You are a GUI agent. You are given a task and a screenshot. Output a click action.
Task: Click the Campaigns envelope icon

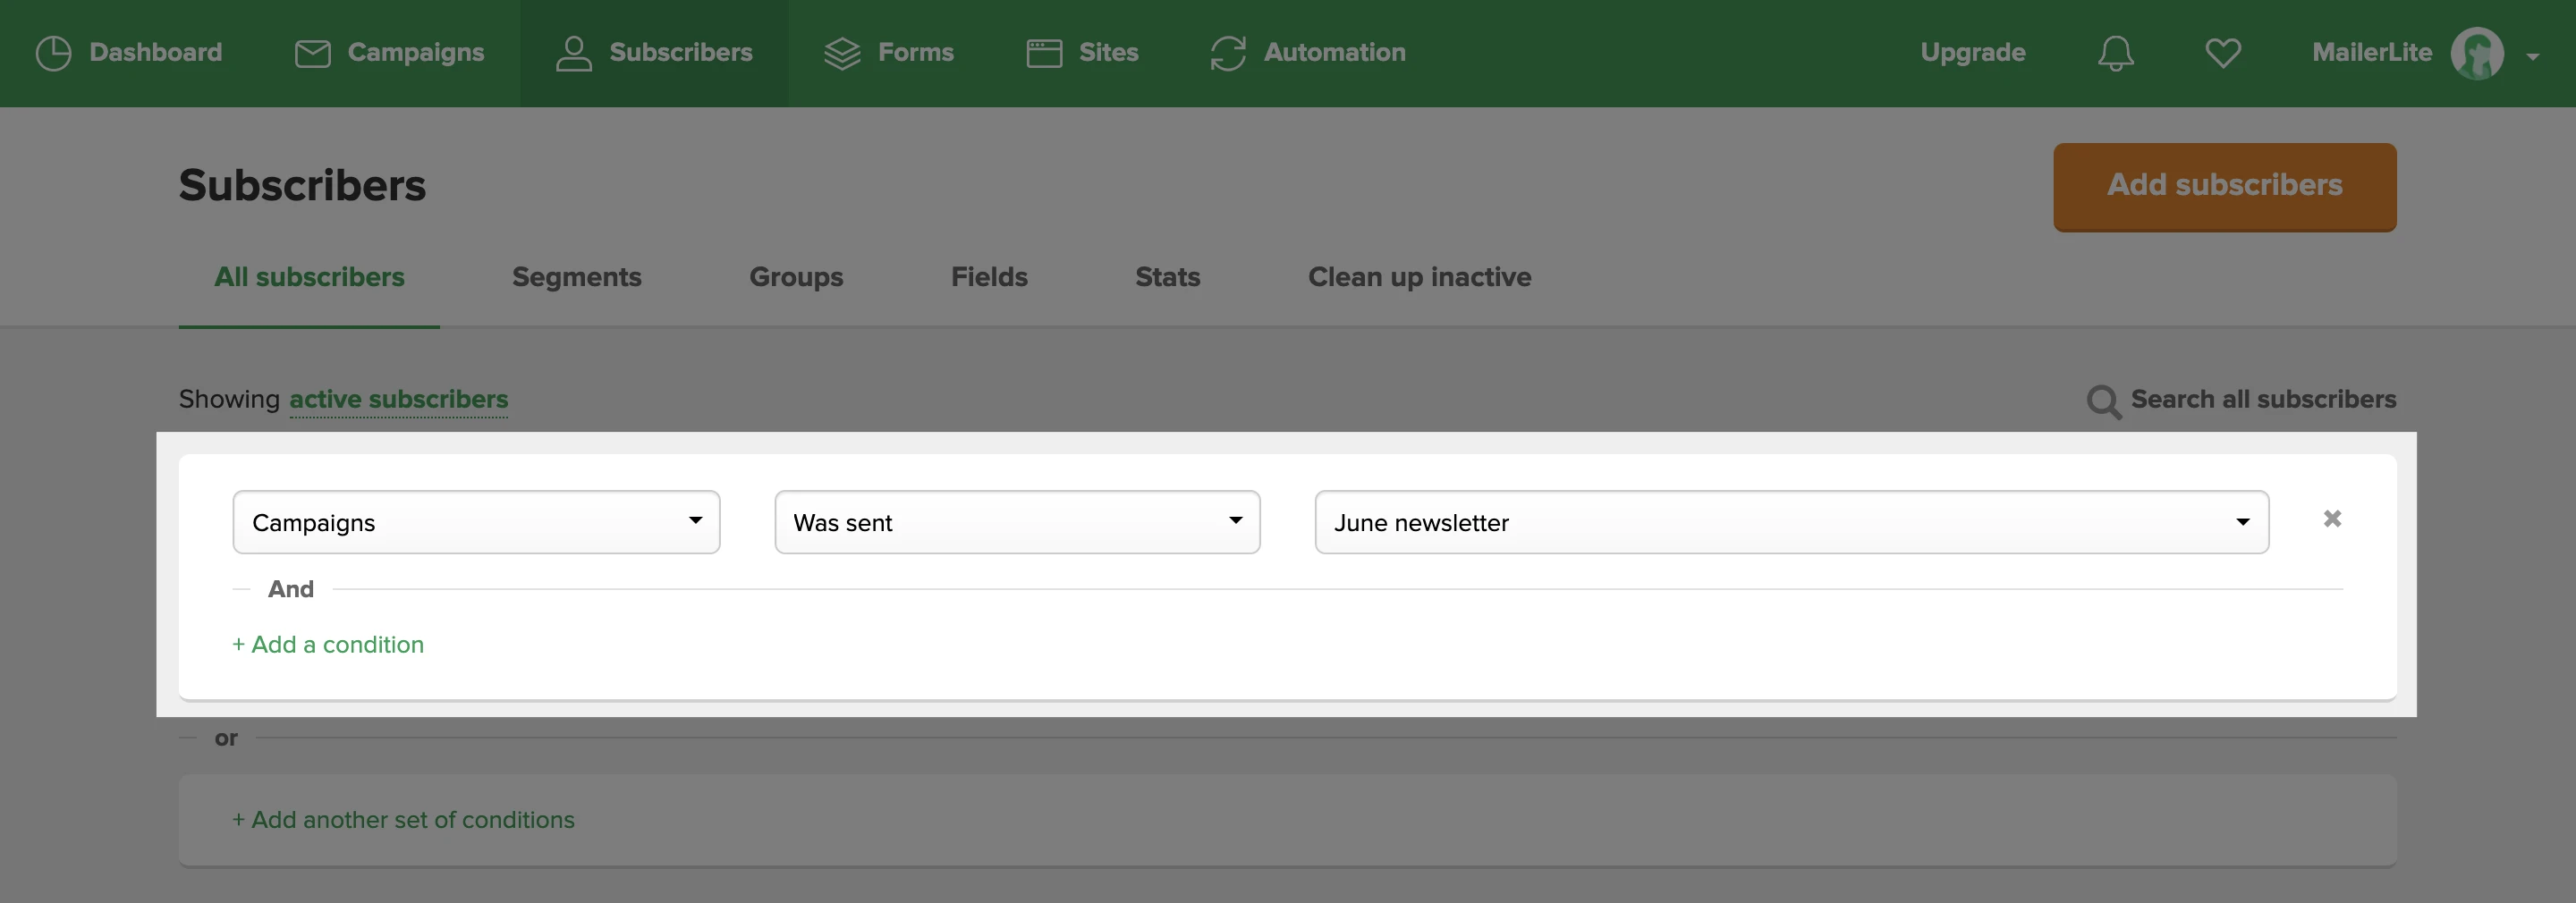[x=312, y=53]
